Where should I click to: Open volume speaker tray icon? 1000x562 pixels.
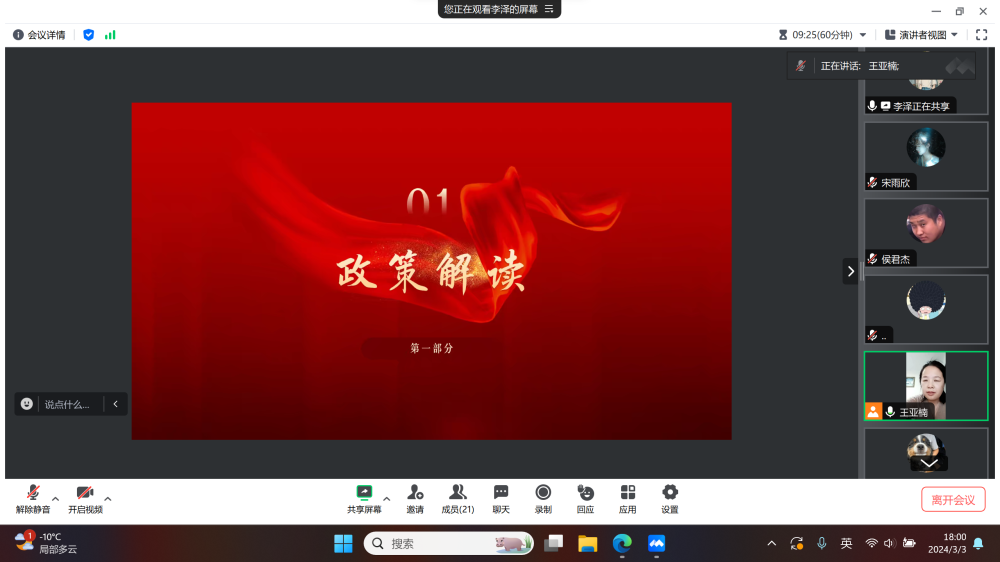[x=889, y=544]
